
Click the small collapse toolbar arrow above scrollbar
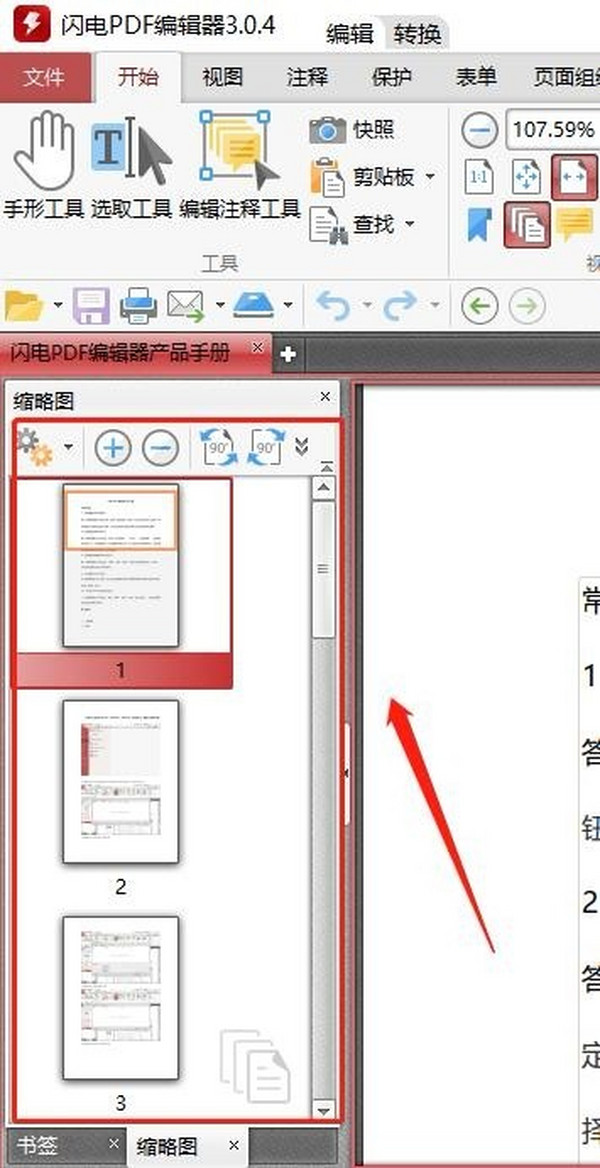pyautogui.click(x=326, y=467)
